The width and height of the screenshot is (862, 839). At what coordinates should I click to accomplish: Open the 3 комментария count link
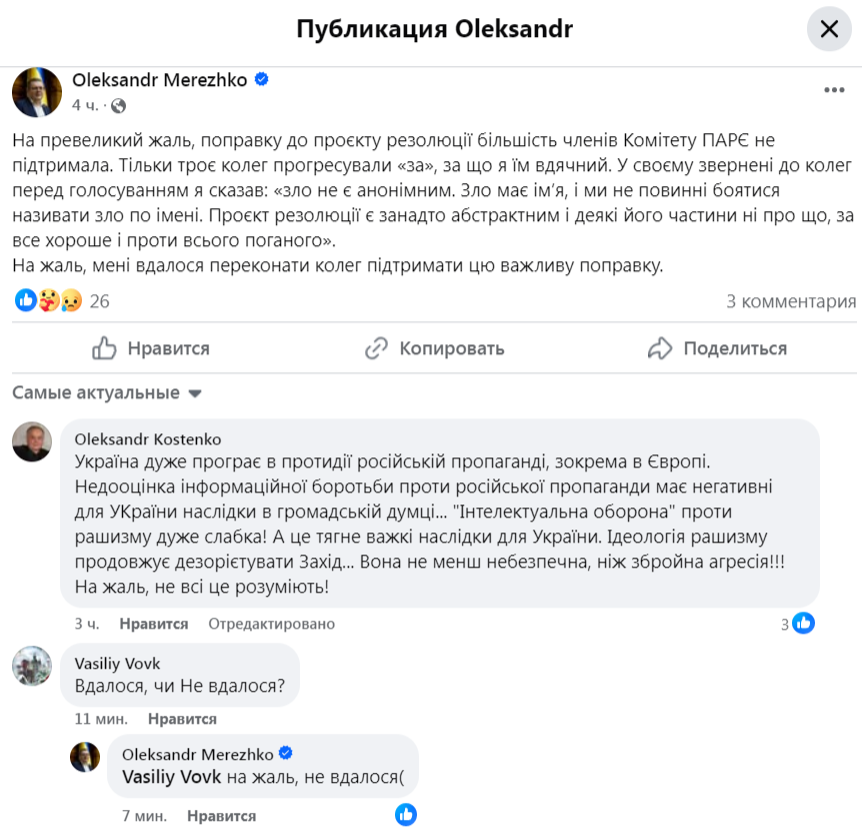click(x=790, y=301)
